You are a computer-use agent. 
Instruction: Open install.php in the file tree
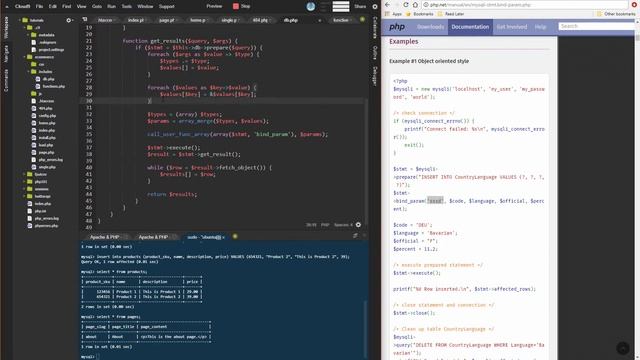pos(47,138)
